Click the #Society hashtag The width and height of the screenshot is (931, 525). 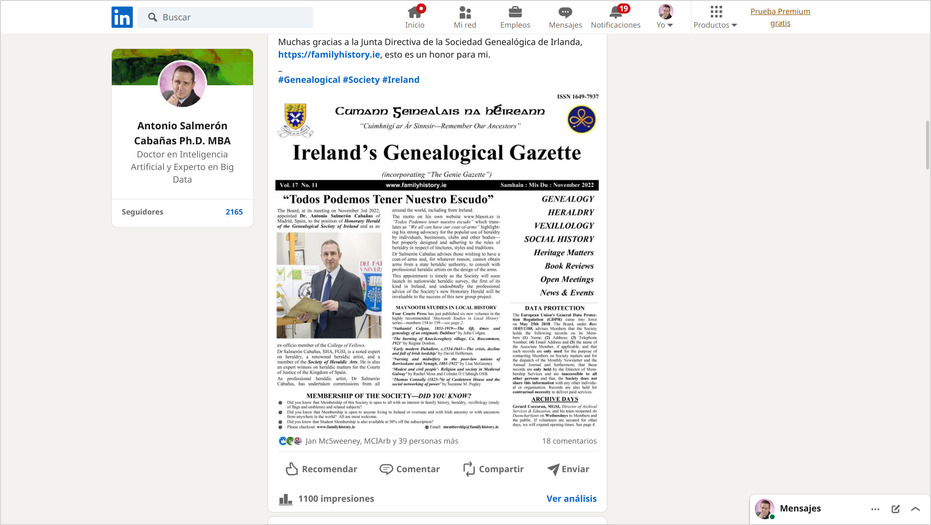(361, 80)
